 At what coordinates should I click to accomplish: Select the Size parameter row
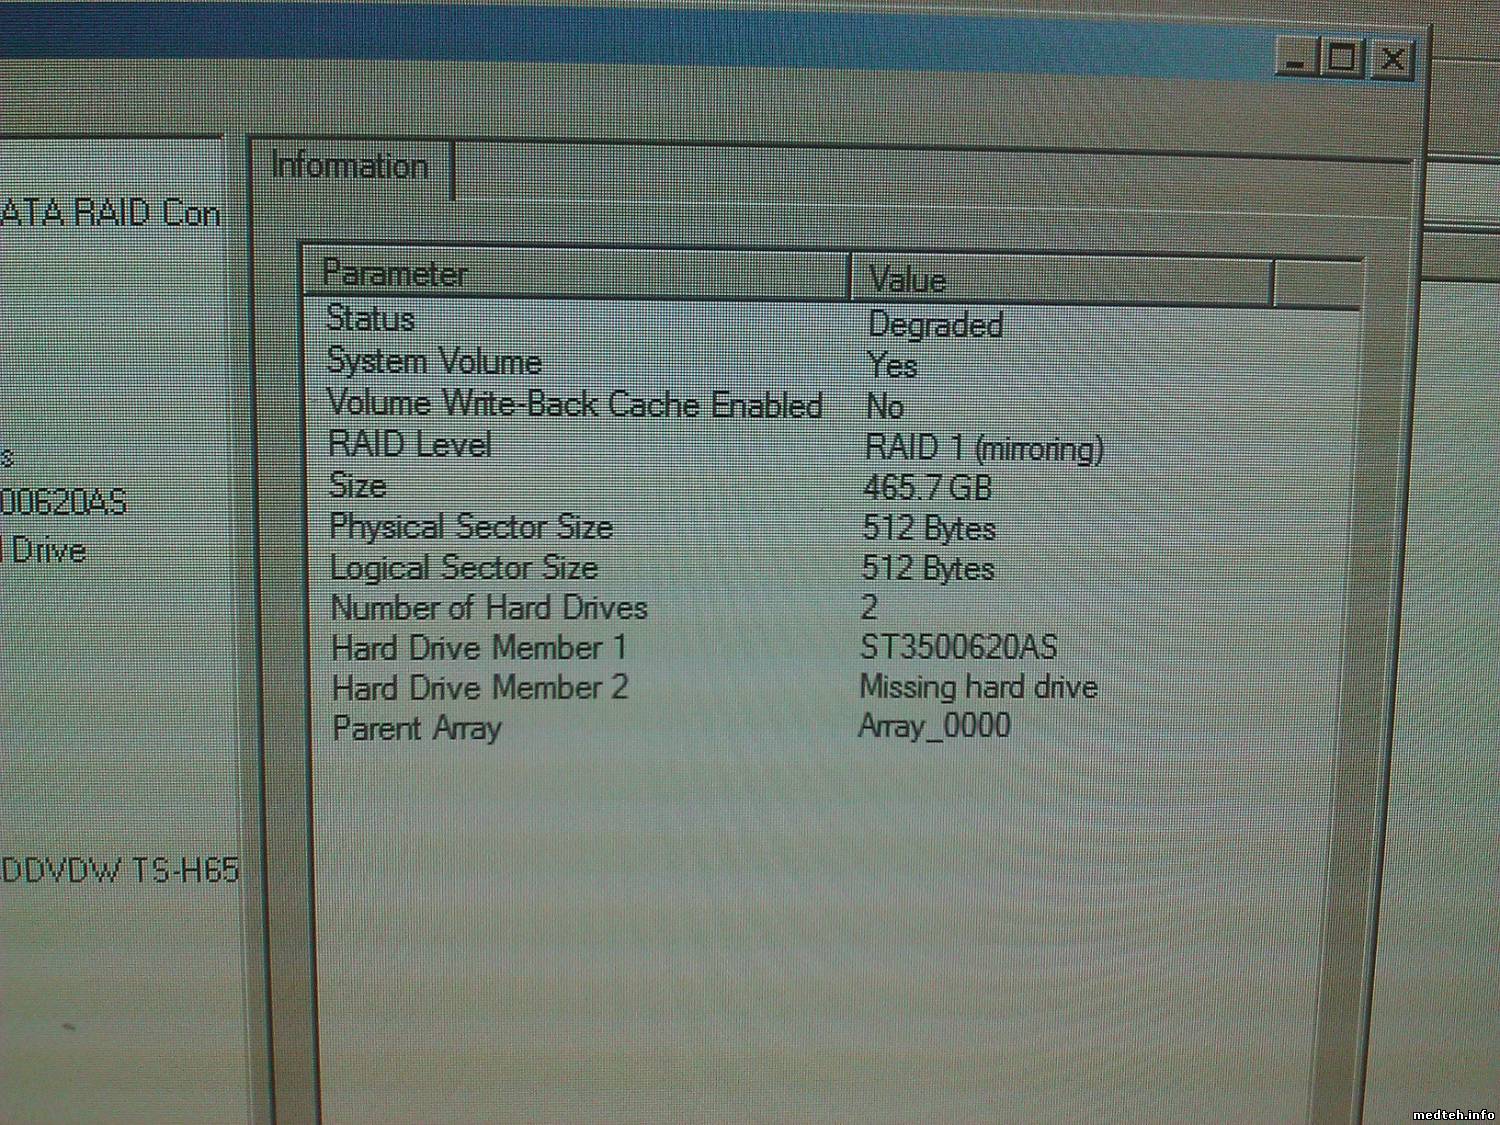(358, 486)
